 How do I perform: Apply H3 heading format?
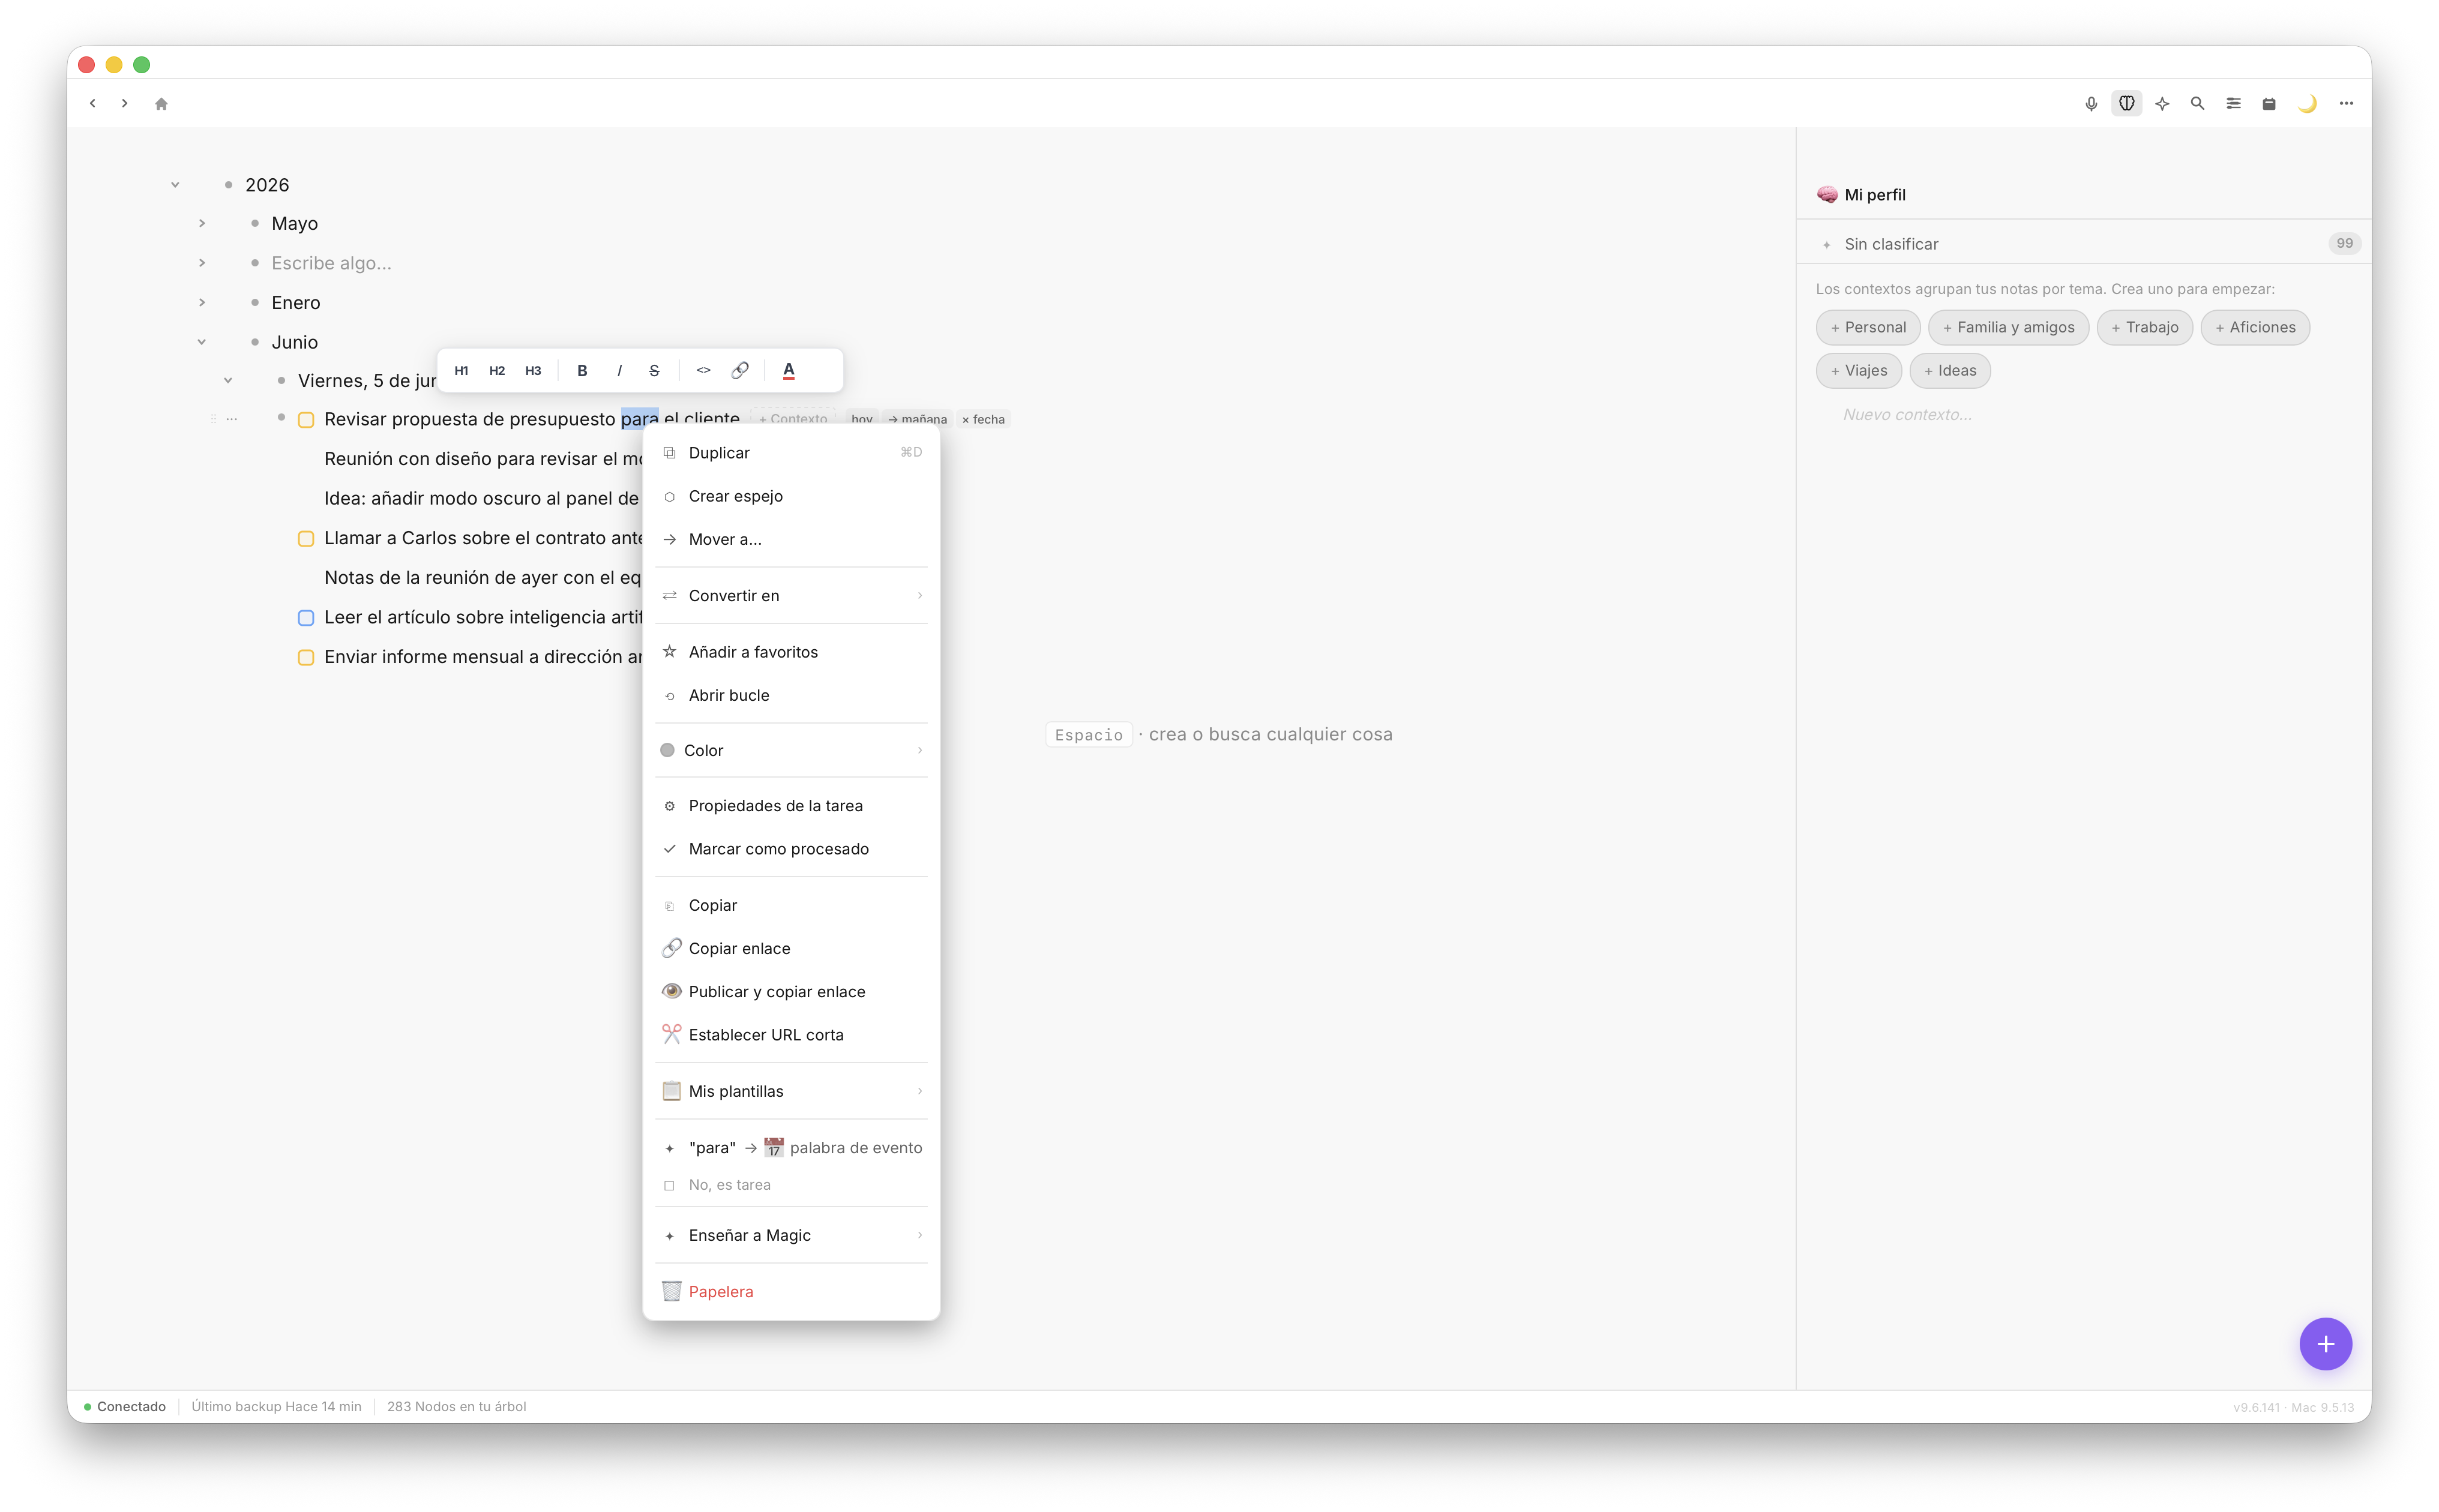click(533, 371)
